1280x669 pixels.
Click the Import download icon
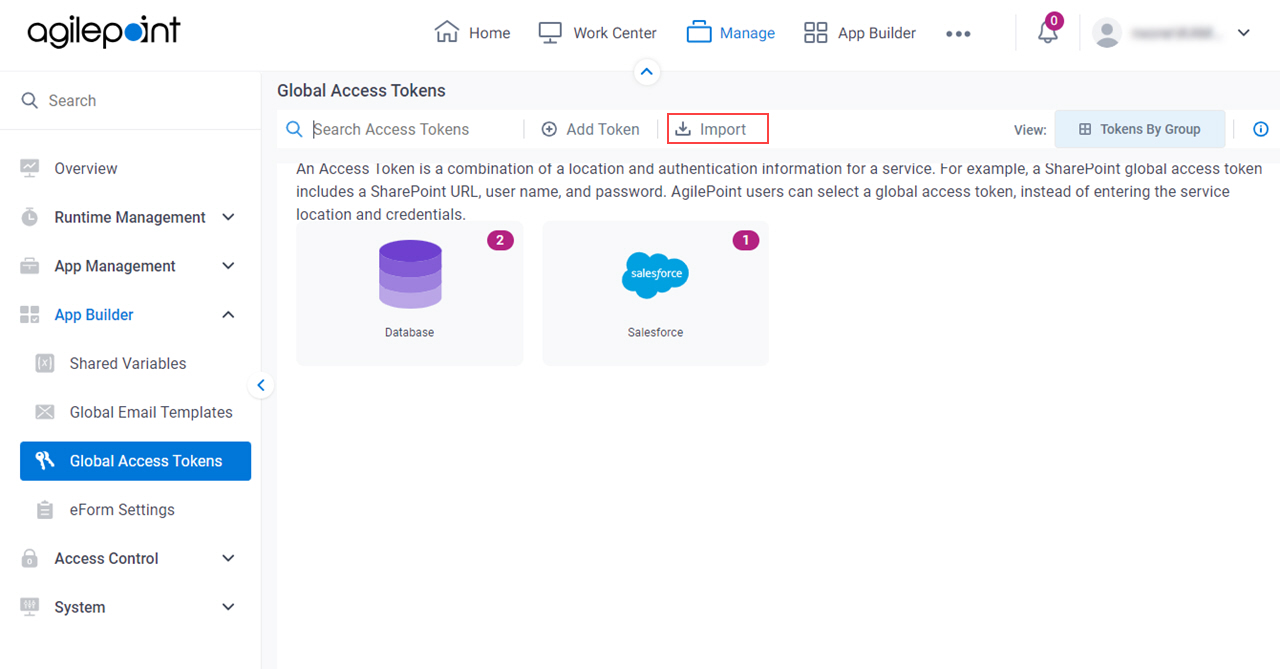684,129
